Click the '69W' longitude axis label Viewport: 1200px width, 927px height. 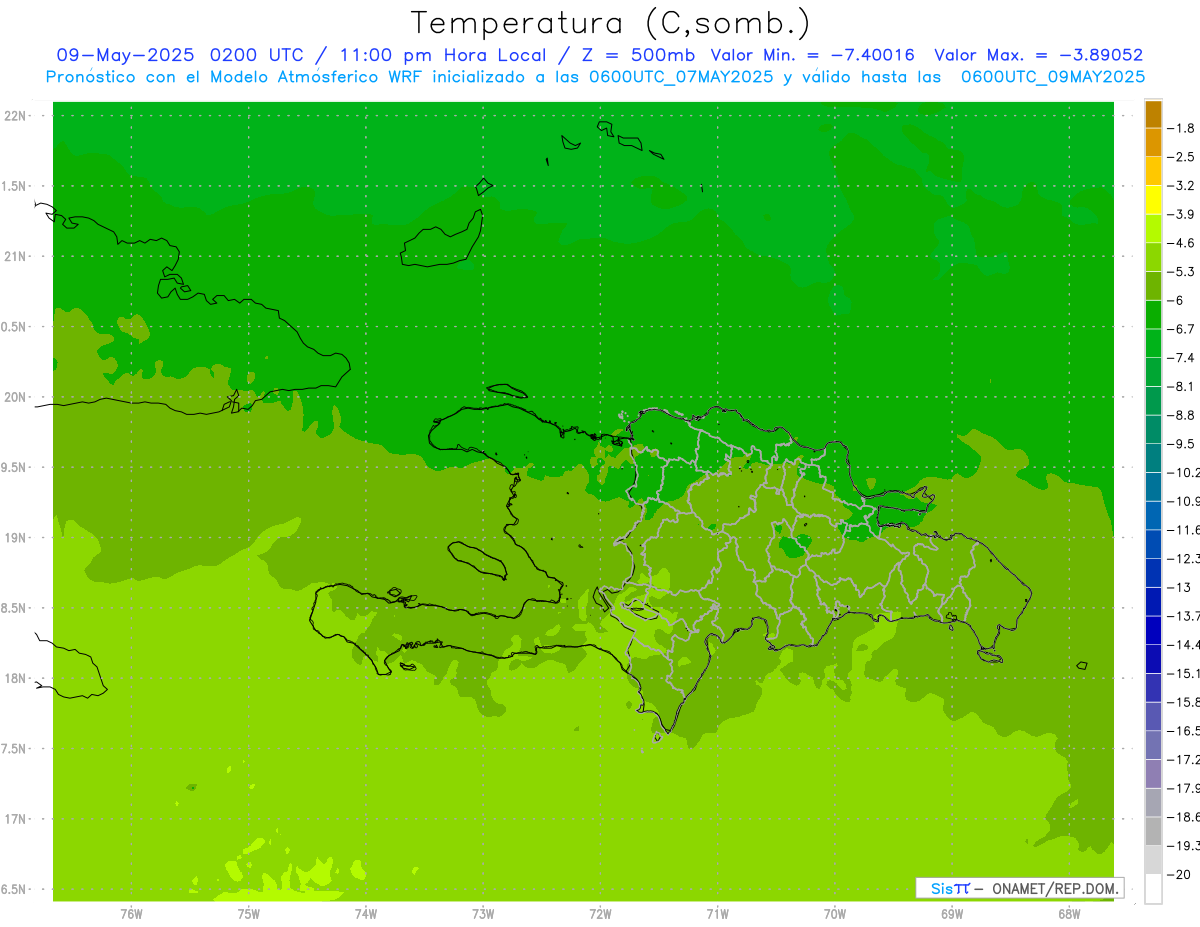(952, 914)
